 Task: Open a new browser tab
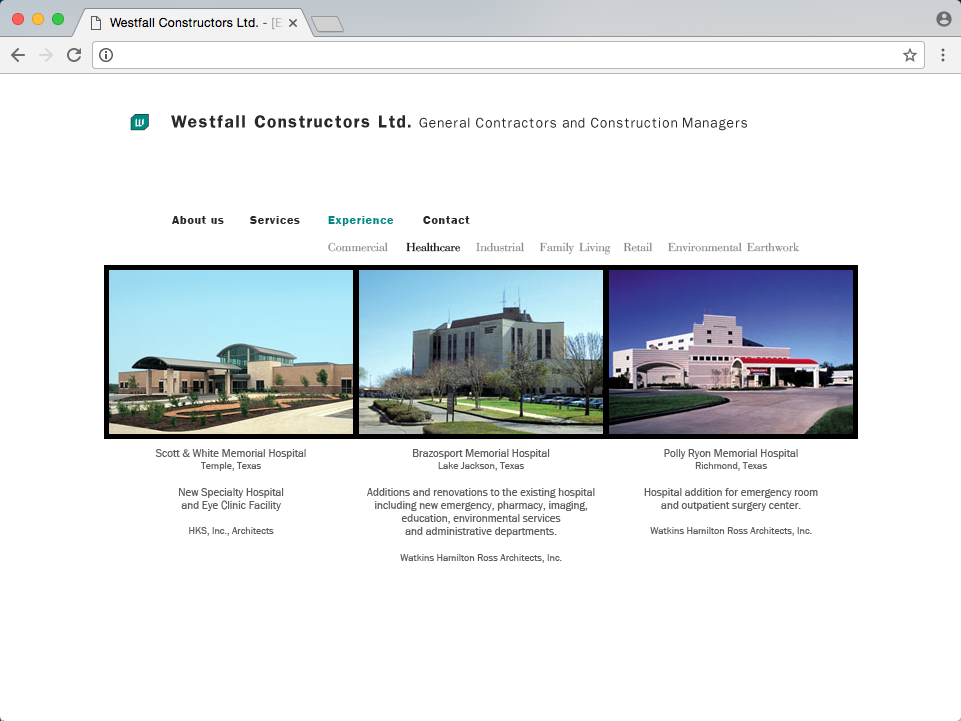[327, 24]
